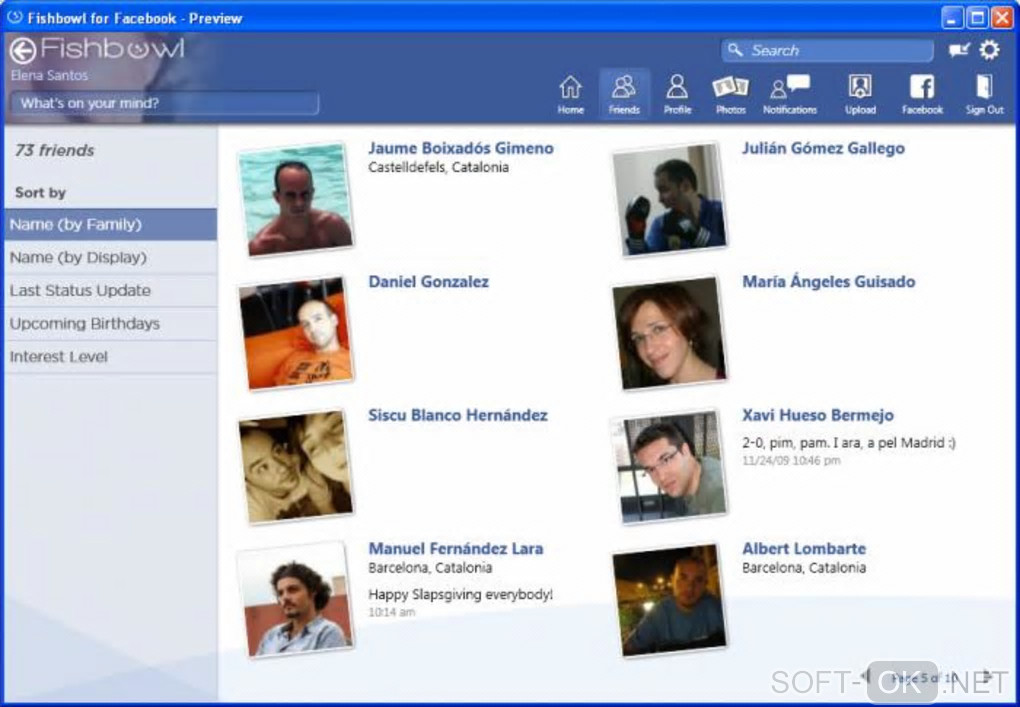Sort friends by Interest Level
Image resolution: width=1020 pixels, height=707 pixels.
click(x=110, y=357)
